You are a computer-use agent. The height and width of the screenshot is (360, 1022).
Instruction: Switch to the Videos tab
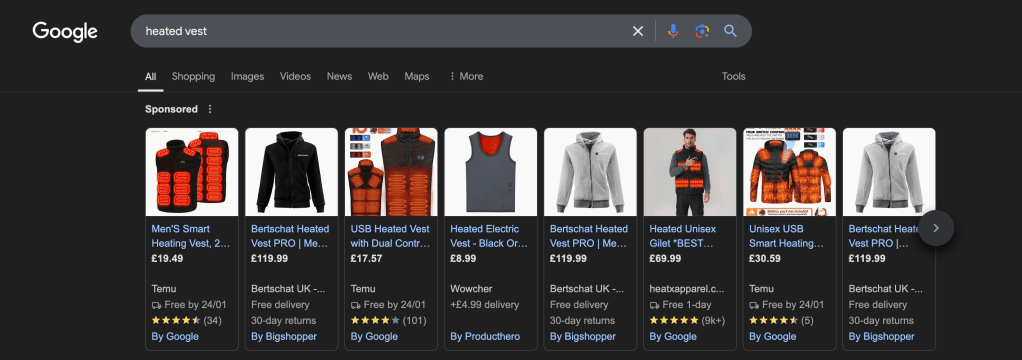click(295, 76)
